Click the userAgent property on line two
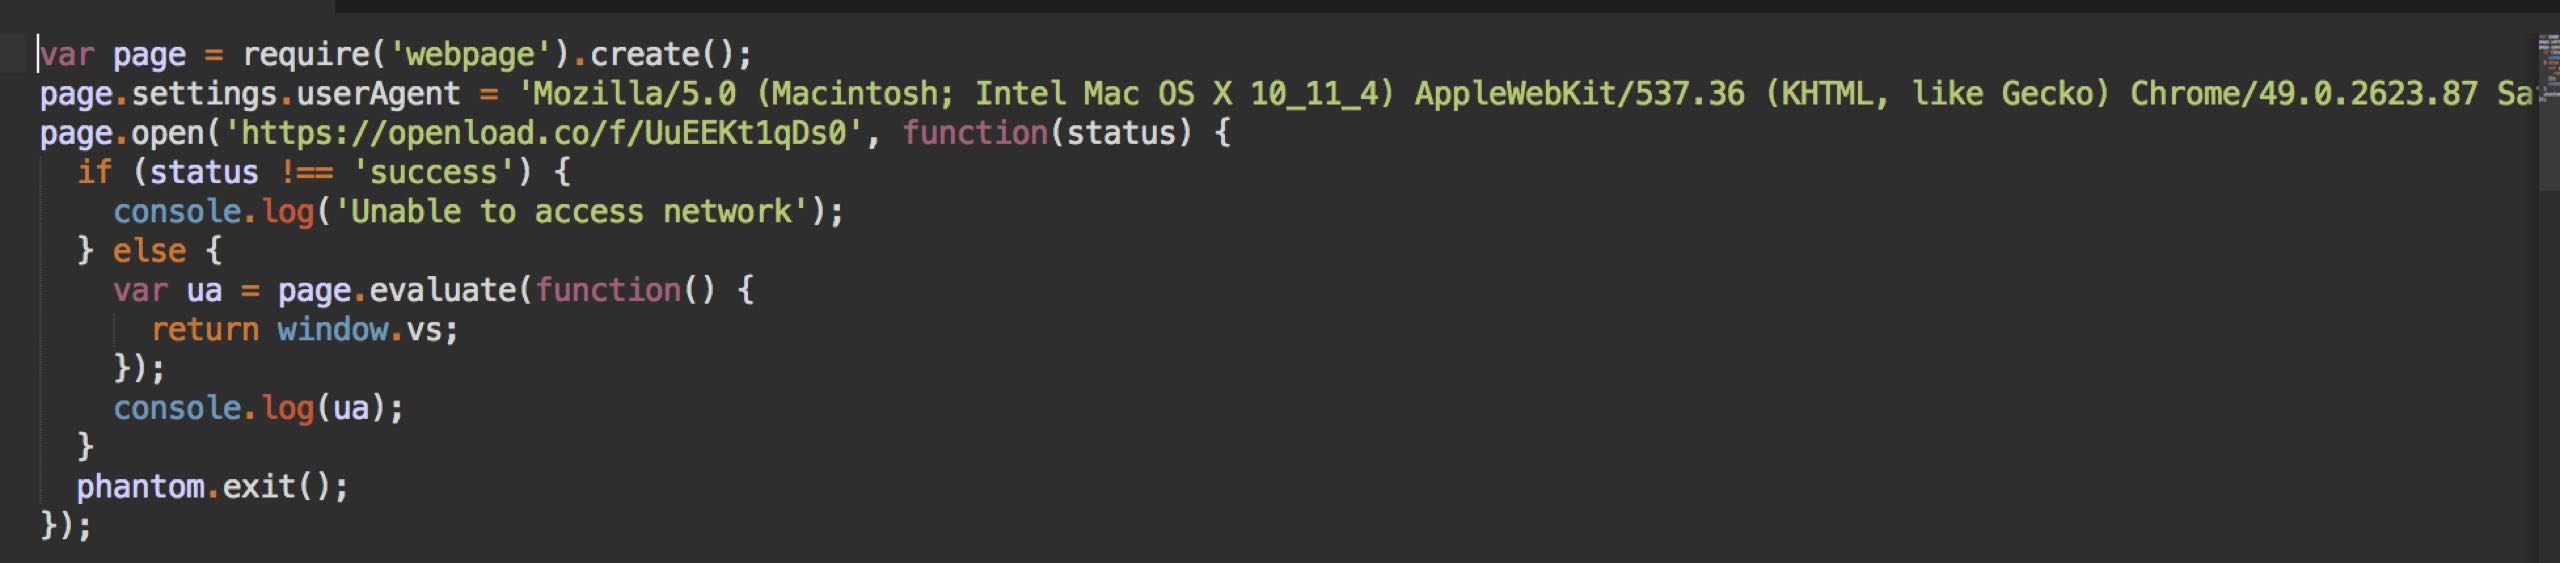2560x563 pixels. [378, 94]
